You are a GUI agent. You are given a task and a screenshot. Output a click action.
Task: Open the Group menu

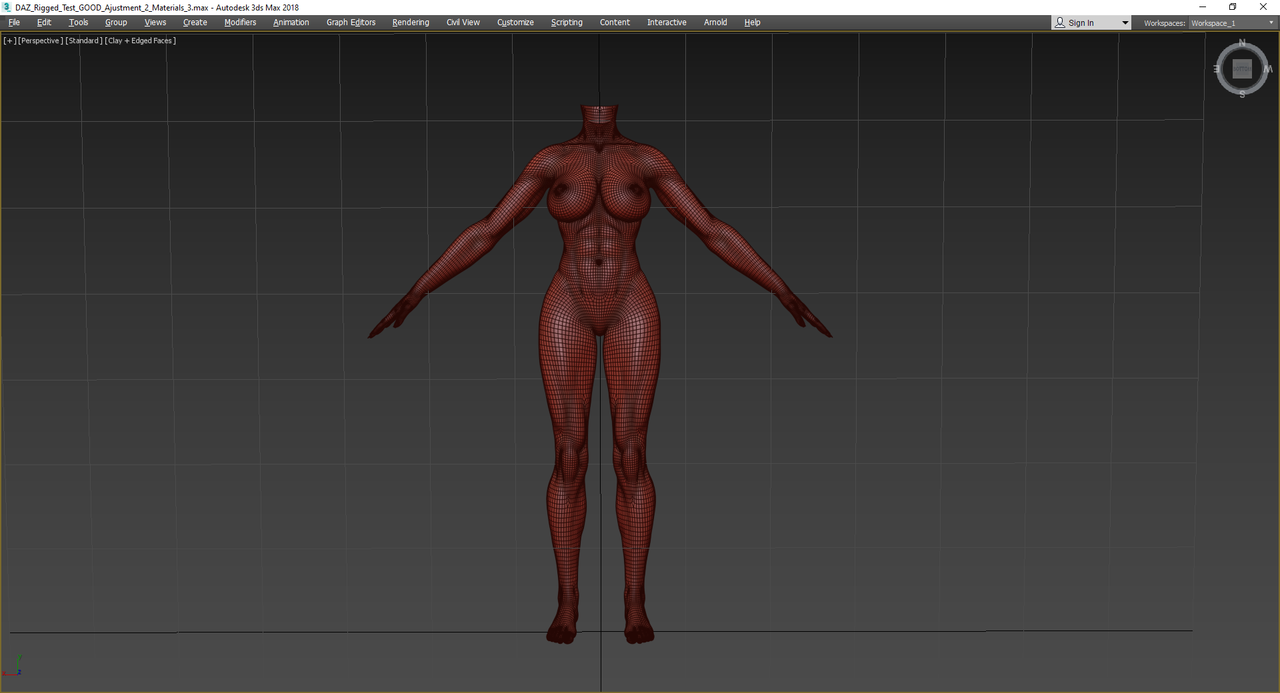(116, 22)
